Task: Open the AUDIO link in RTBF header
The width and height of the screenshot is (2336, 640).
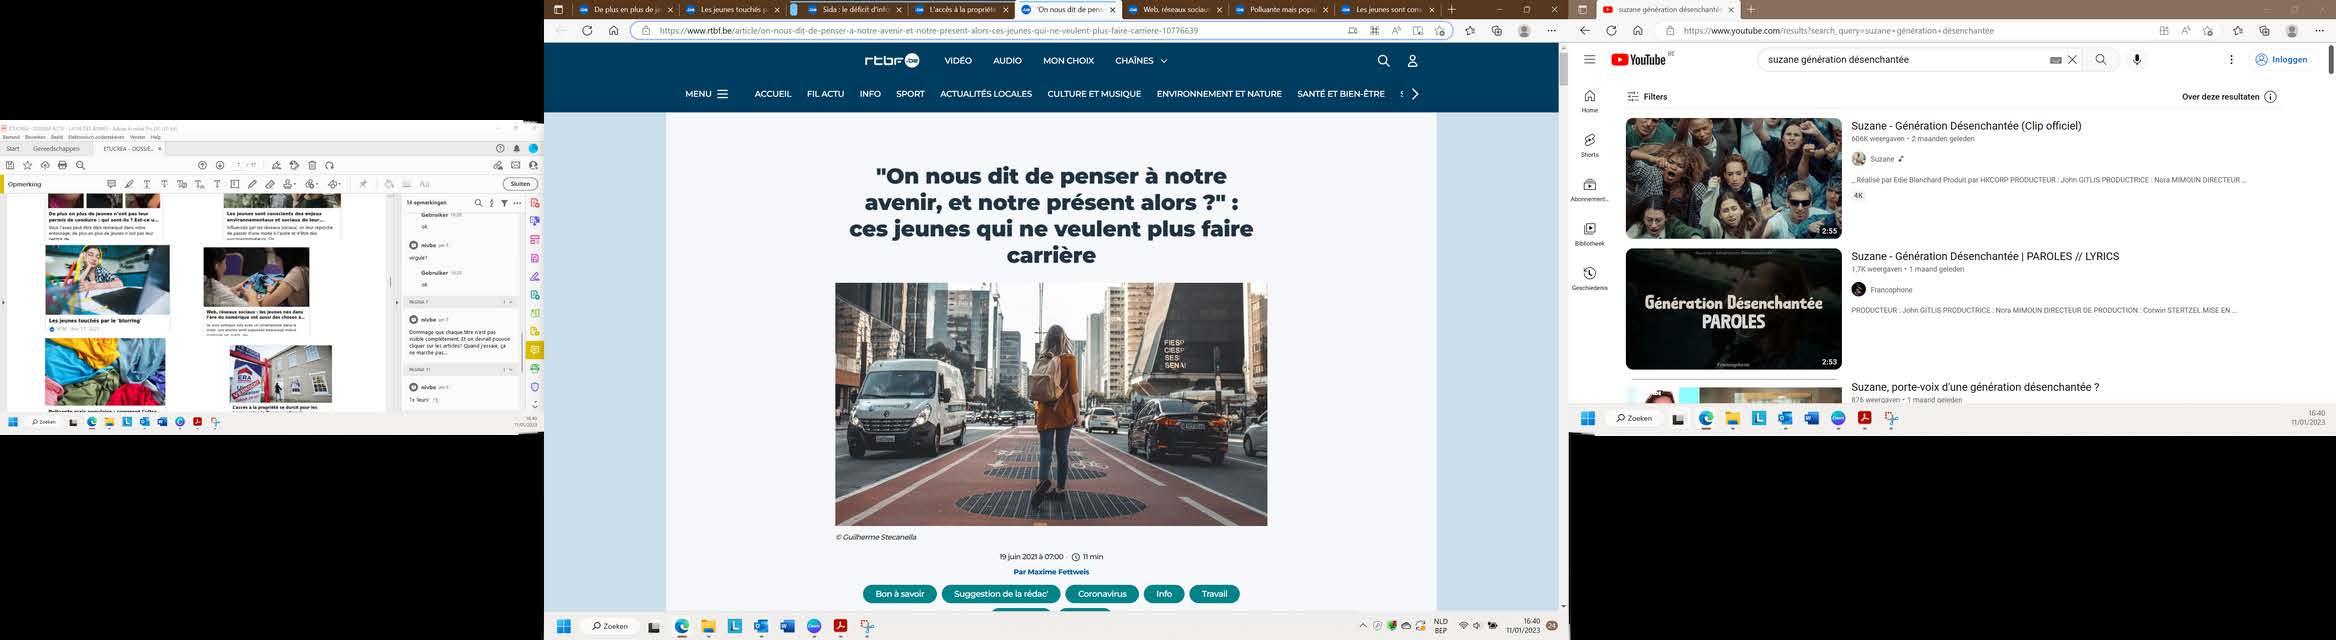Action: [x=1007, y=61]
